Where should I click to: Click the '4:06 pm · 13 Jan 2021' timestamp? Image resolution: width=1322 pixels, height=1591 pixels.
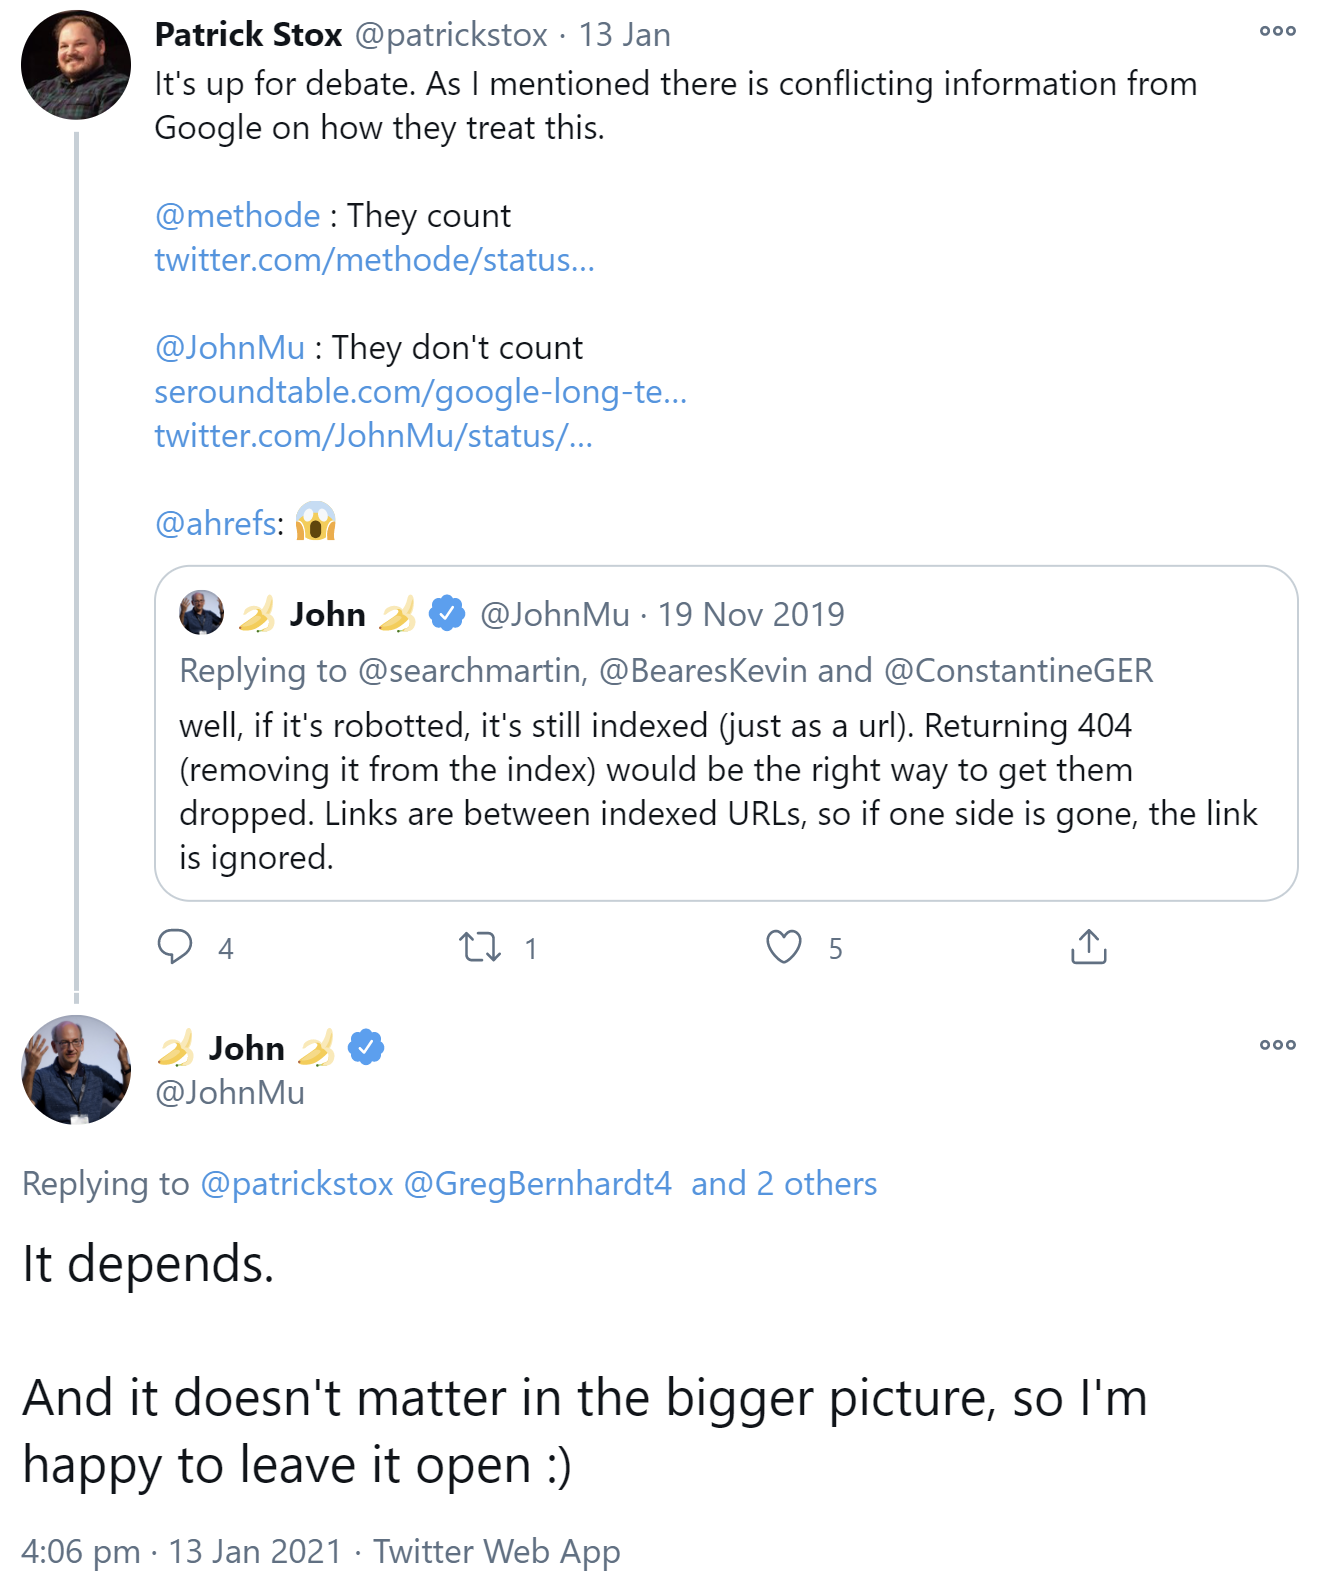pyautogui.click(x=181, y=1551)
